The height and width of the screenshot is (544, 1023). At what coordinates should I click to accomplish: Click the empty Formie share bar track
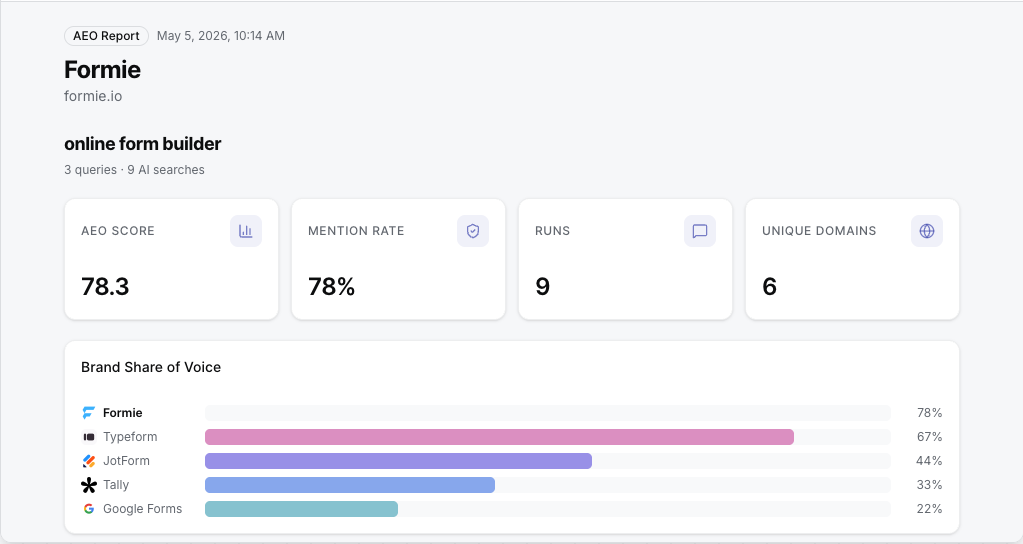[547, 413]
